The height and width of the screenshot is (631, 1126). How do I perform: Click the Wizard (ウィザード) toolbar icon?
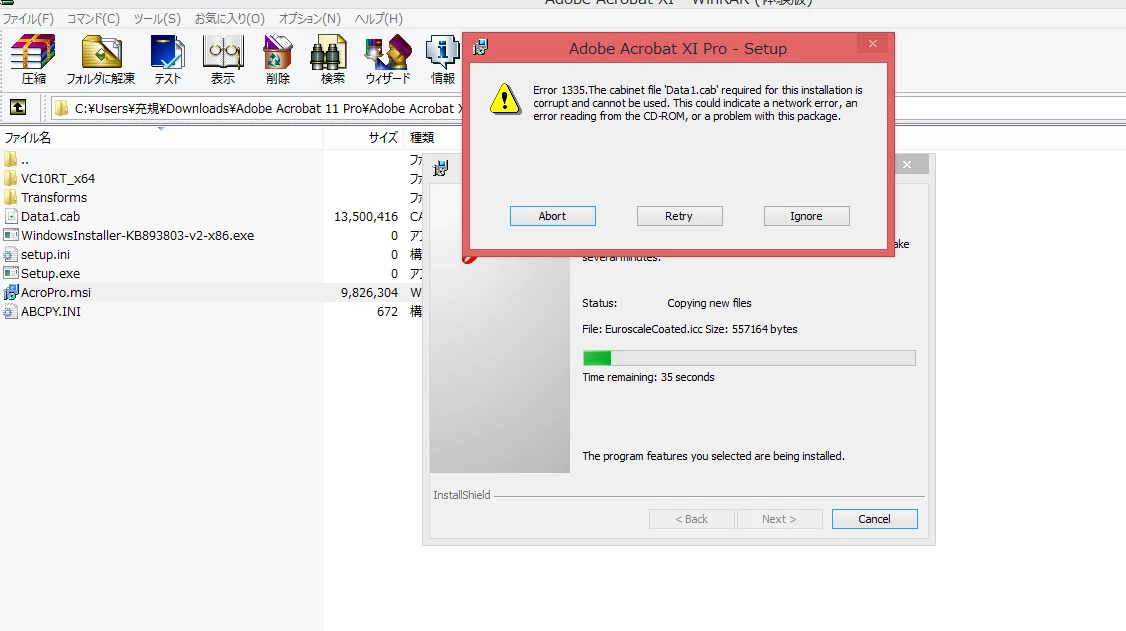click(388, 52)
